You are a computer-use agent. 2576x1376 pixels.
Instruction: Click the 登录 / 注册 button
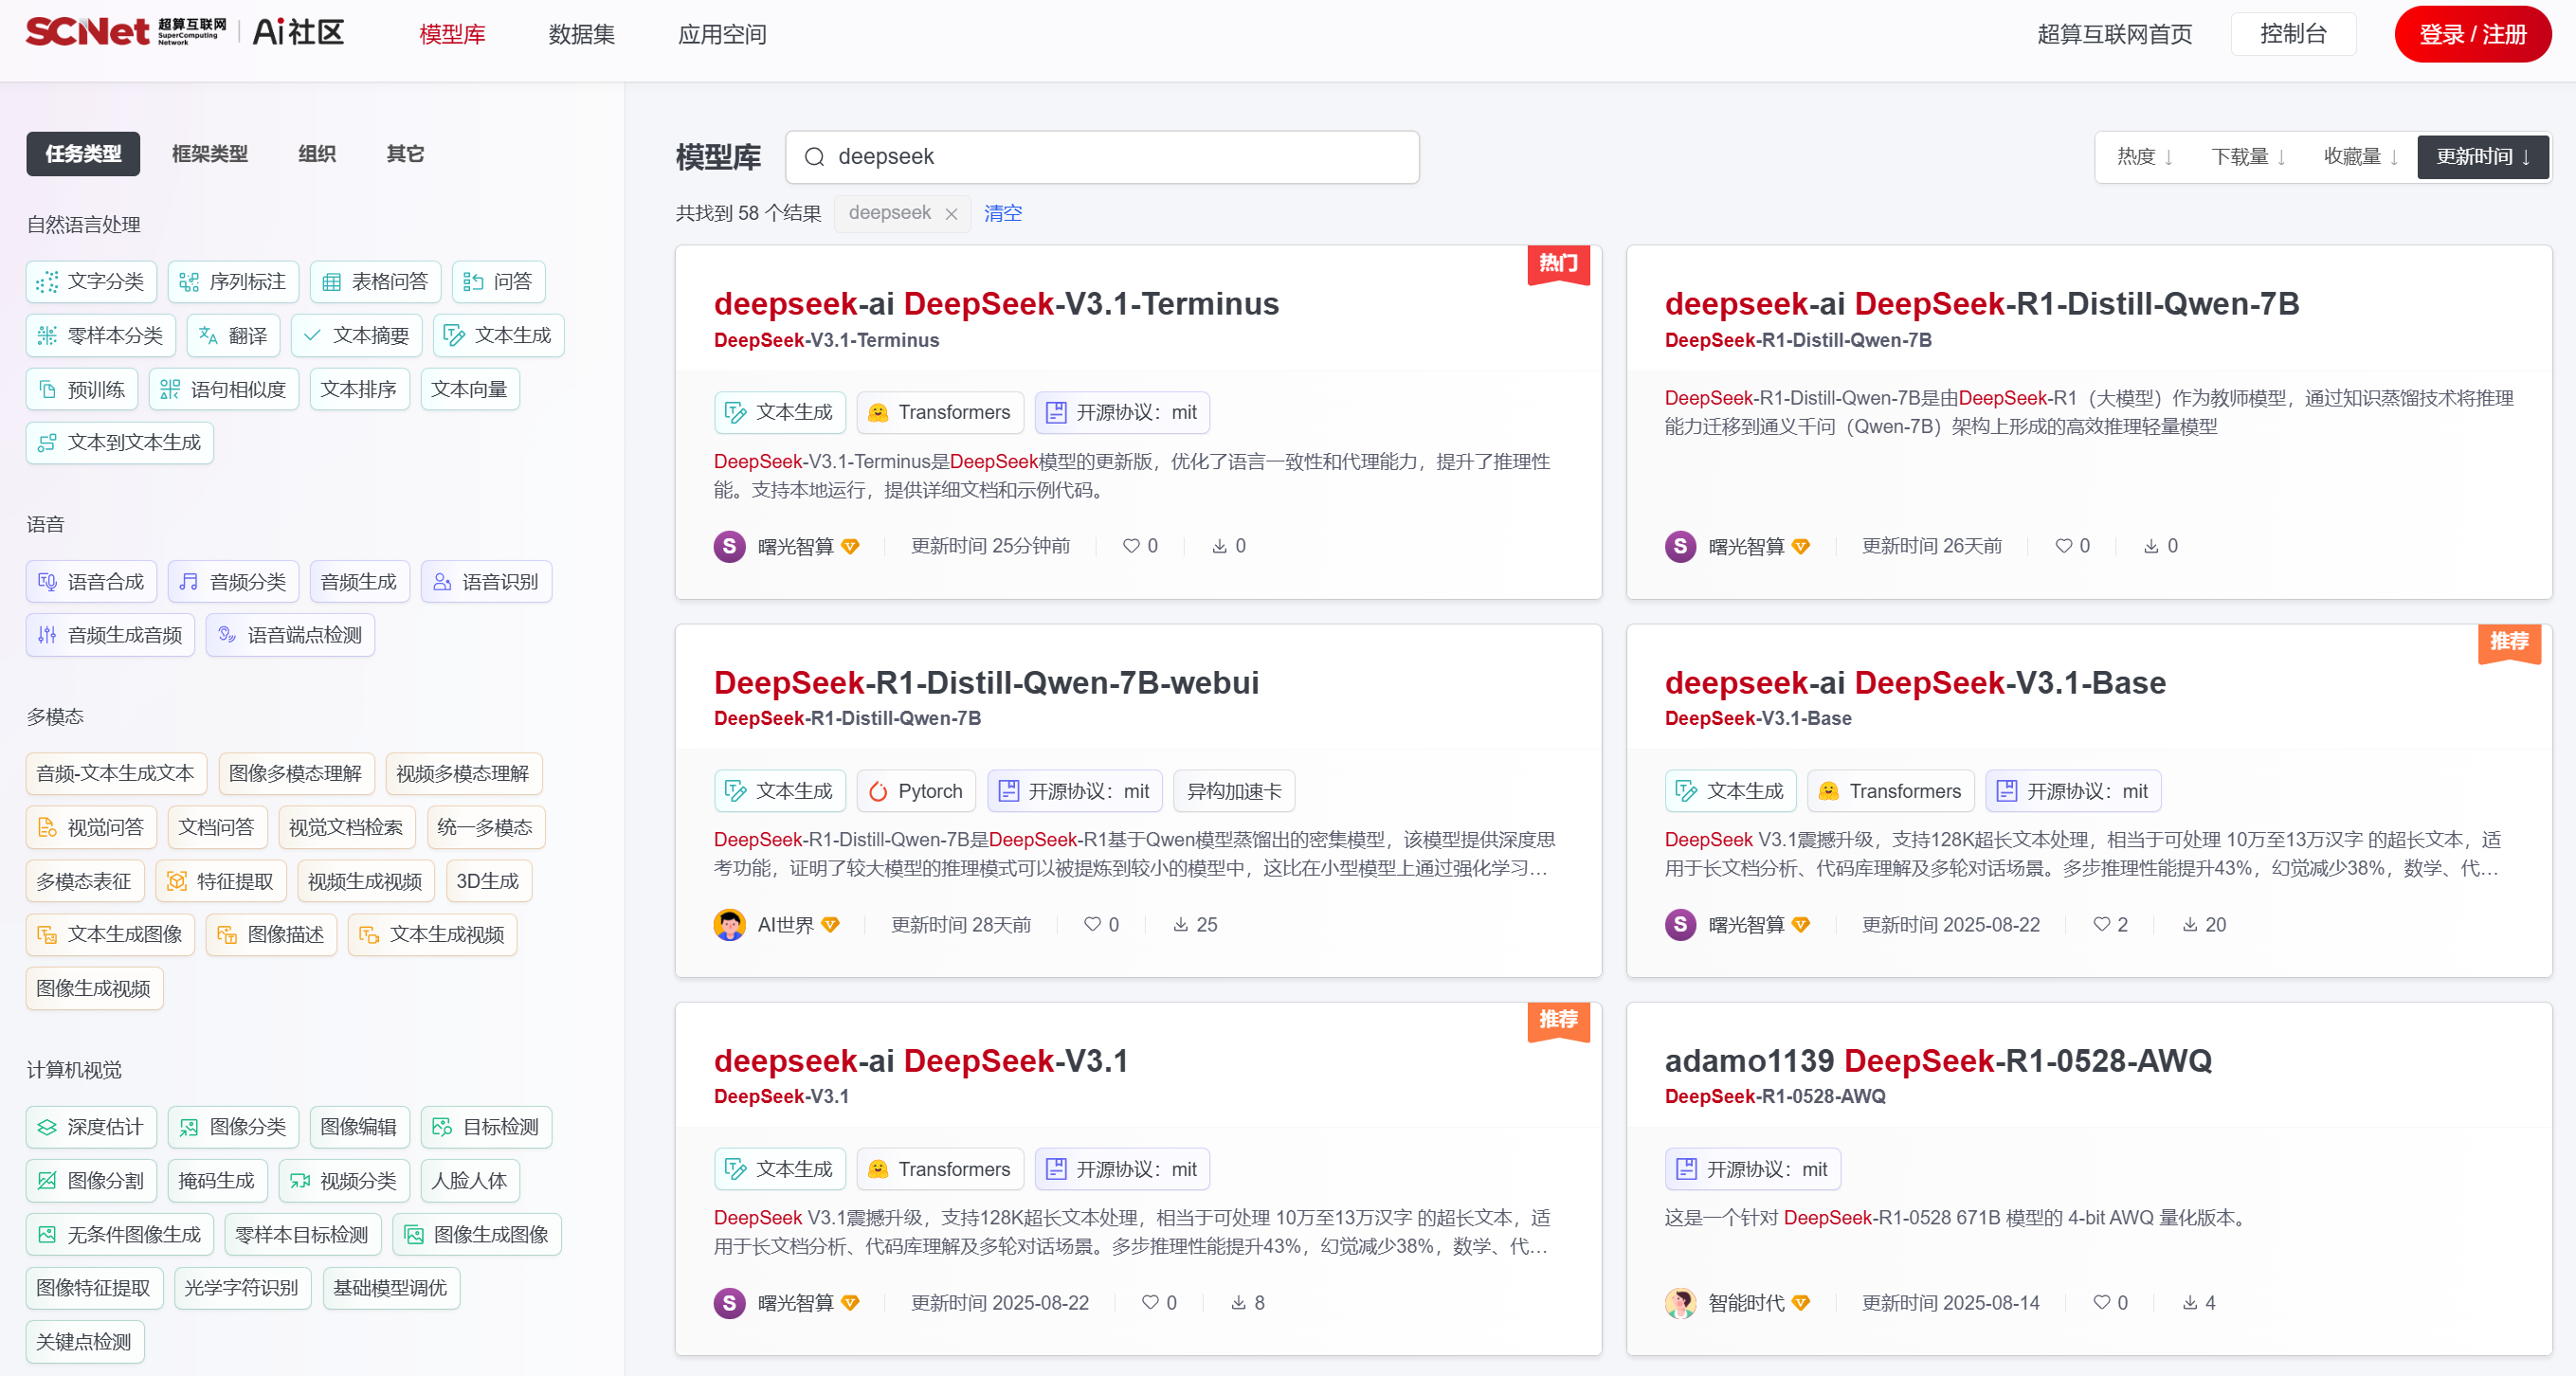tap(2471, 35)
